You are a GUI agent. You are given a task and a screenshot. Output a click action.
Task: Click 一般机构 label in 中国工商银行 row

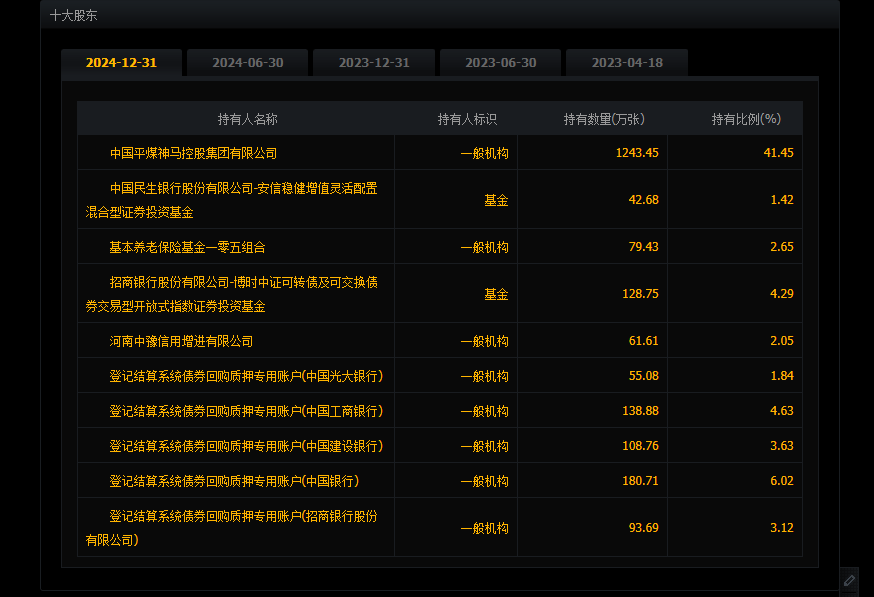pos(484,411)
